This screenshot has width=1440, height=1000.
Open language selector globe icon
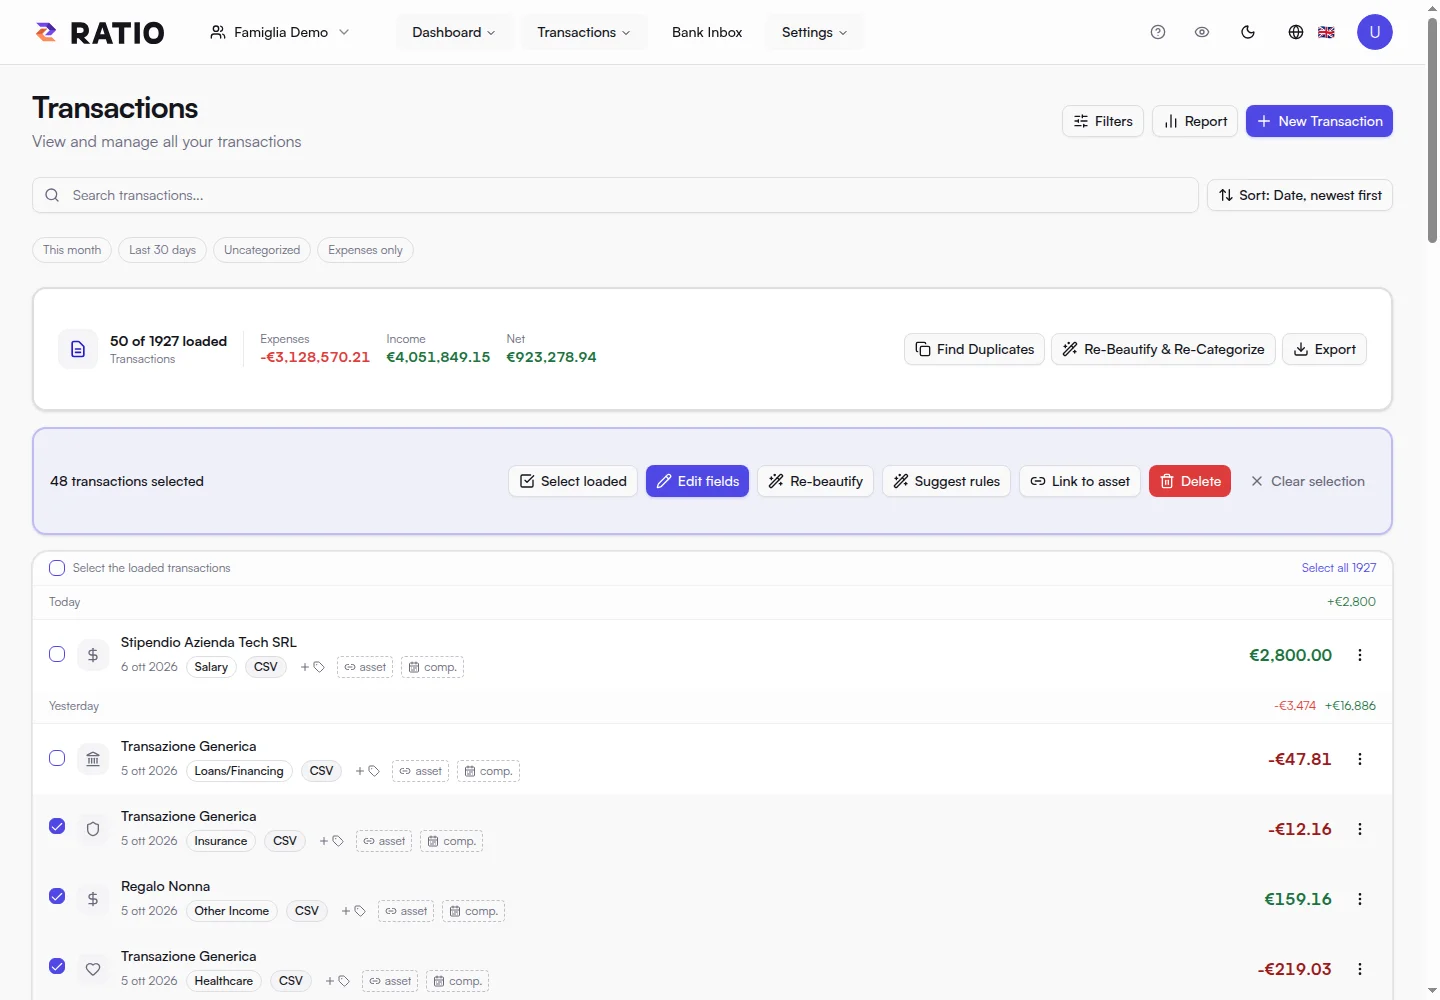click(x=1296, y=32)
